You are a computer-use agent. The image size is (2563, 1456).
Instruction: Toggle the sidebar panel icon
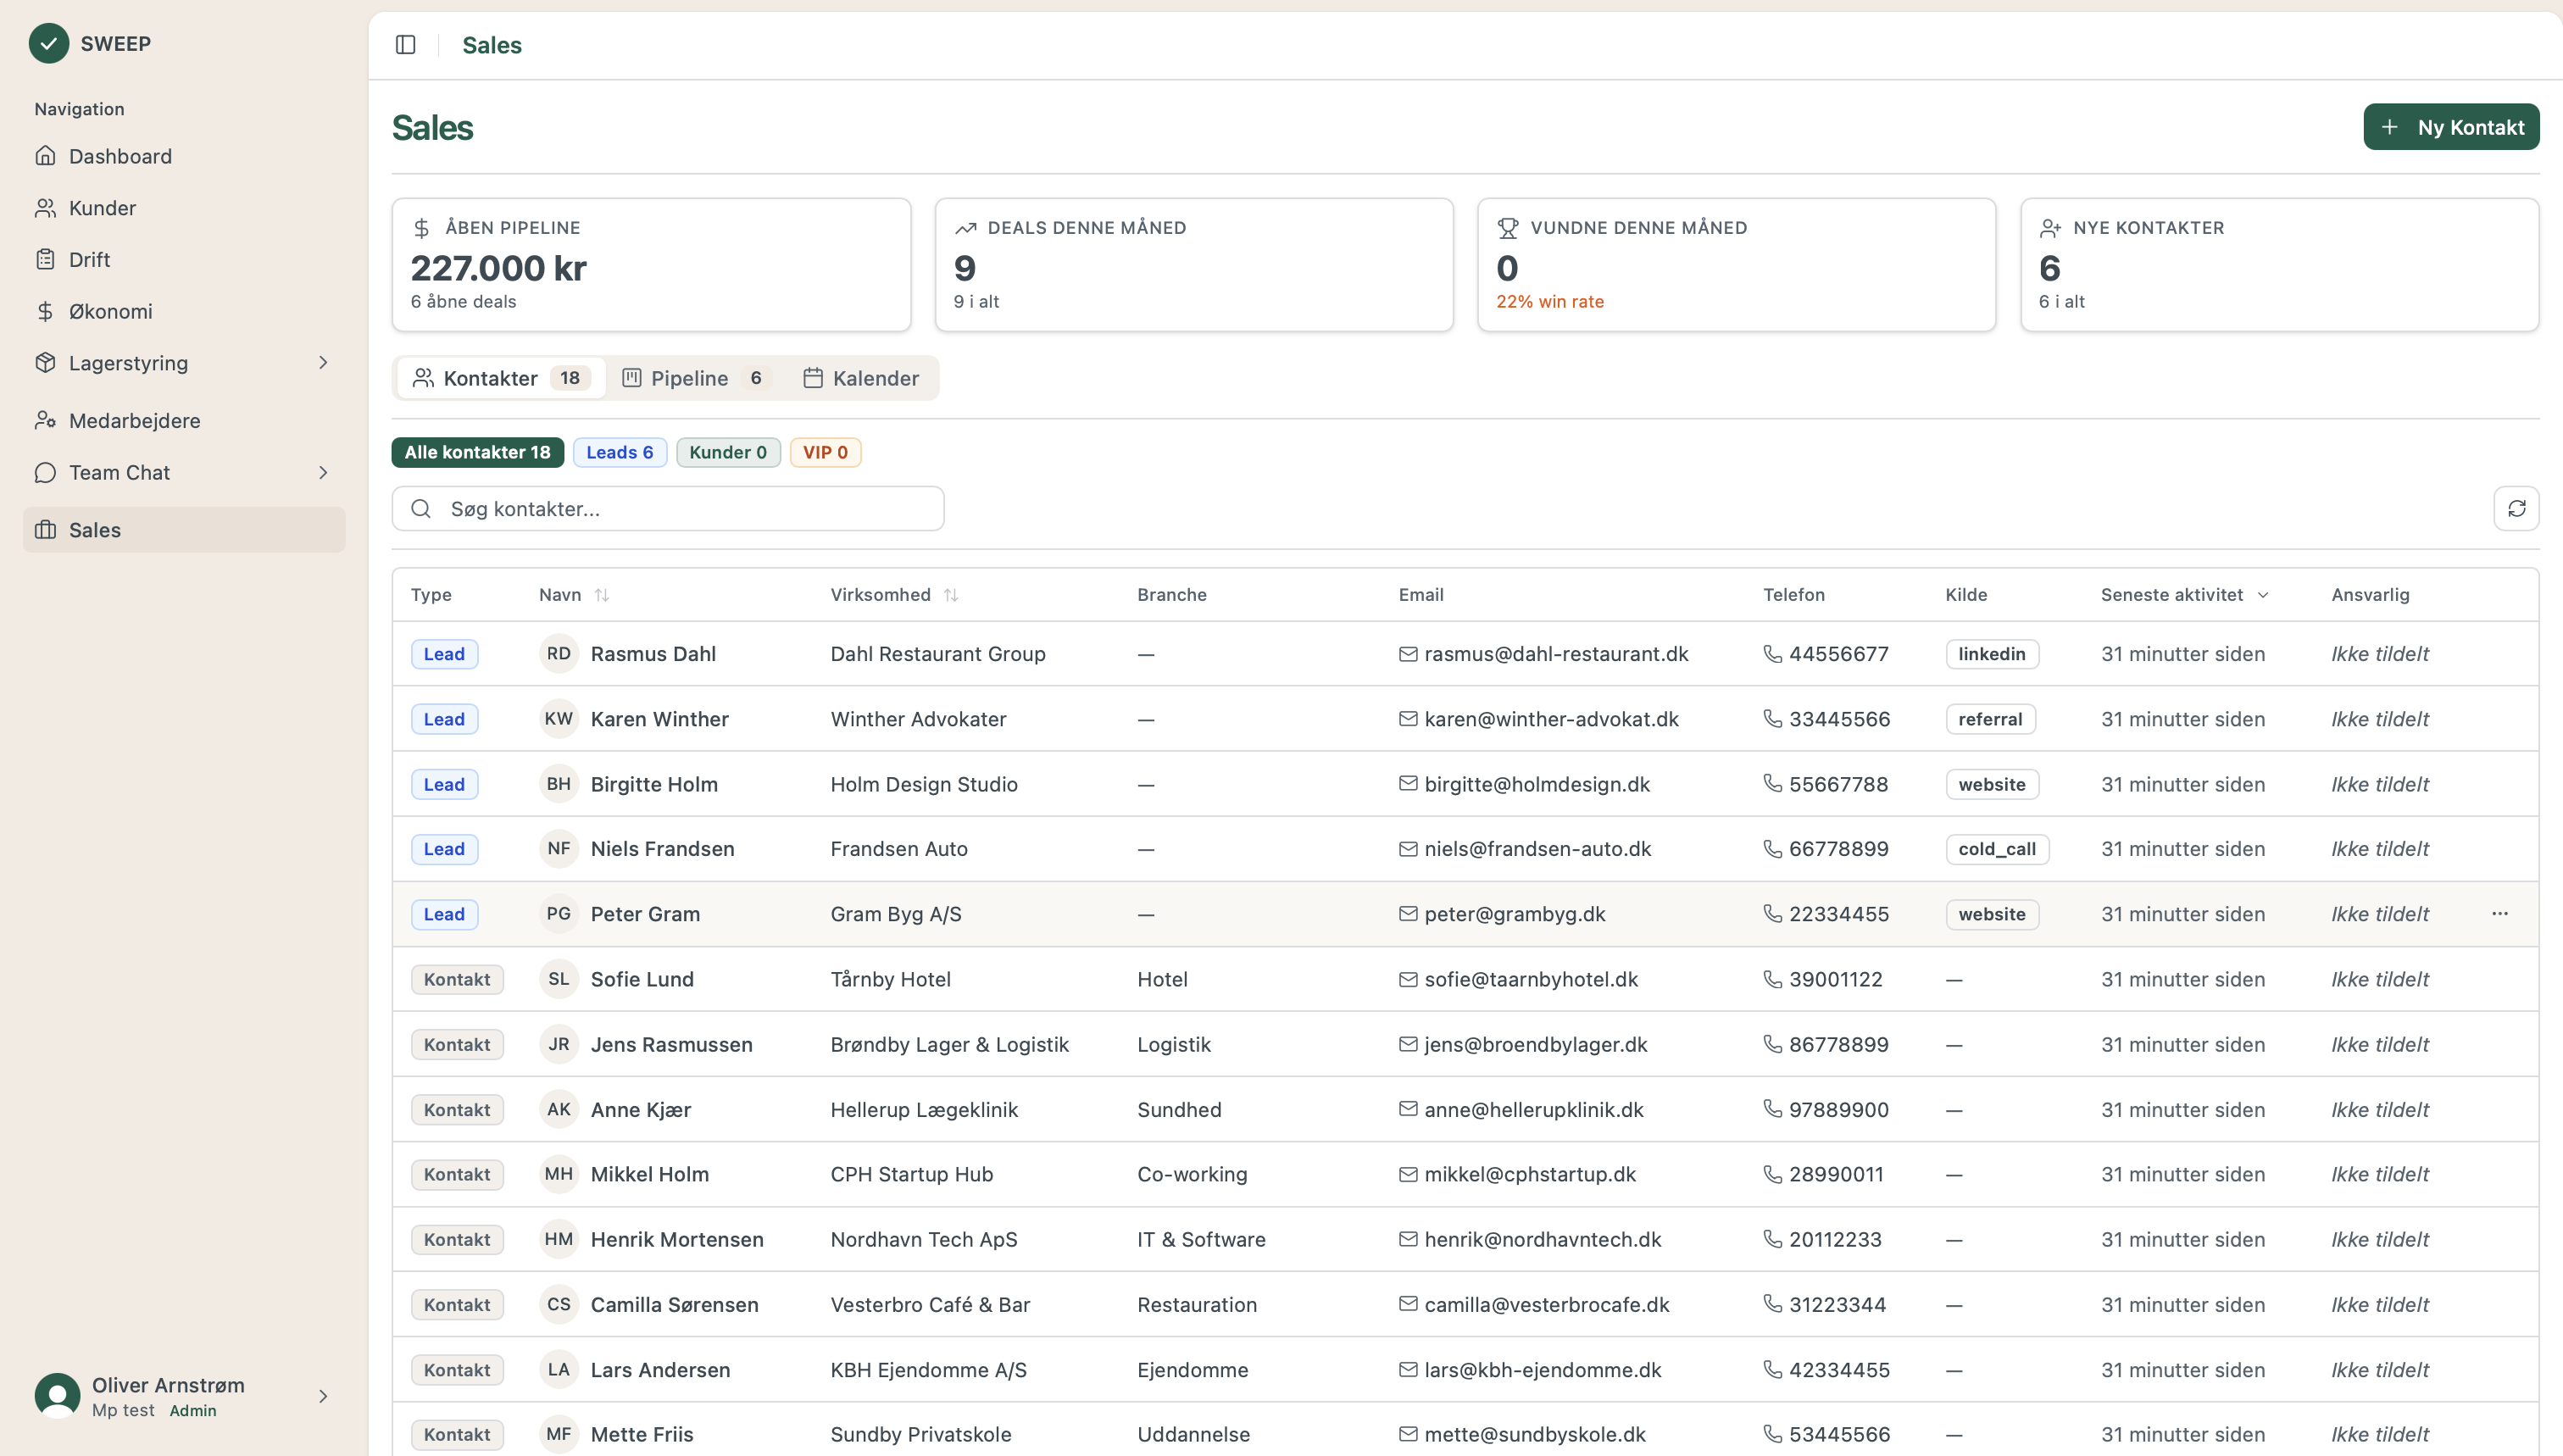[x=405, y=45]
